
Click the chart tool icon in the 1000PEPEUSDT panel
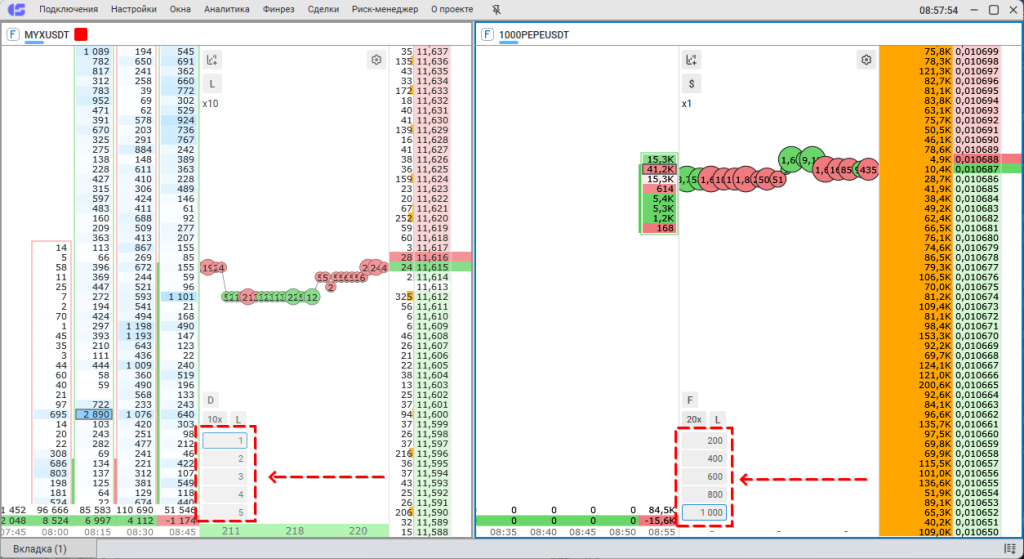point(690,60)
